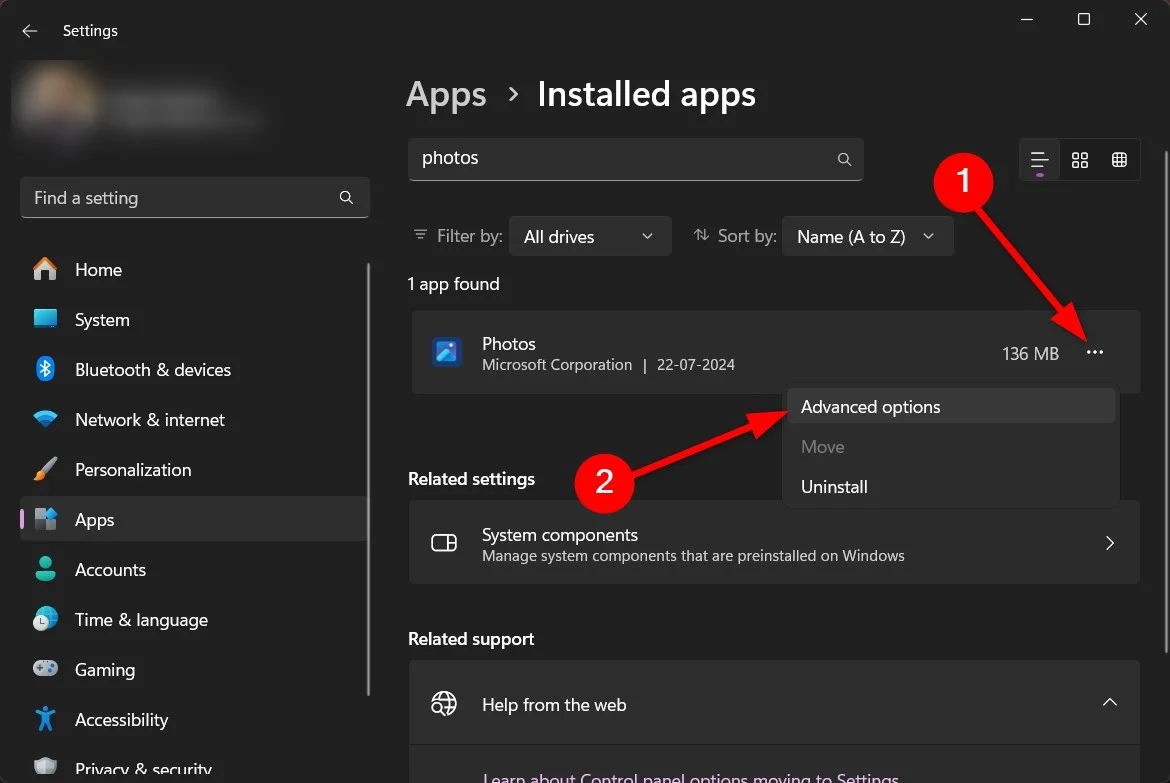The image size is (1170, 783).
Task: Collapse the Help from the web section
Action: tap(1110, 702)
